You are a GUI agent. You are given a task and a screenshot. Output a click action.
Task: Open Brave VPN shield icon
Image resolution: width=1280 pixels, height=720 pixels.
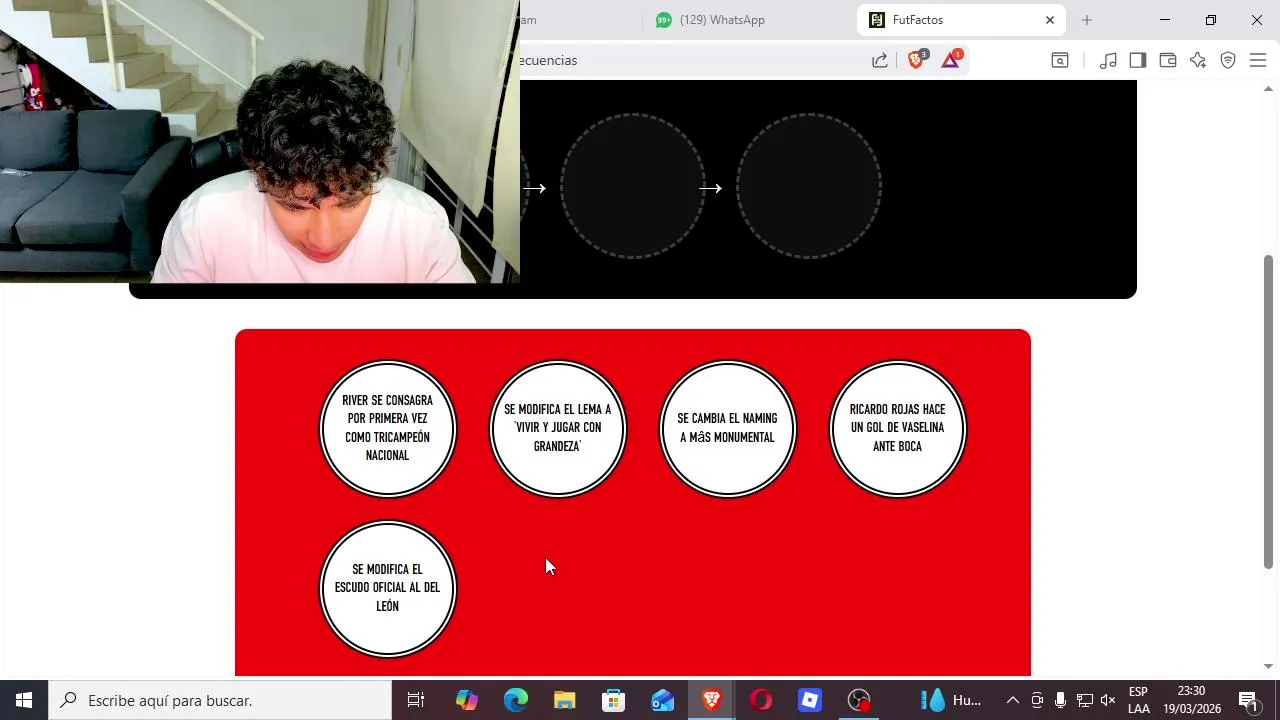tap(1228, 60)
